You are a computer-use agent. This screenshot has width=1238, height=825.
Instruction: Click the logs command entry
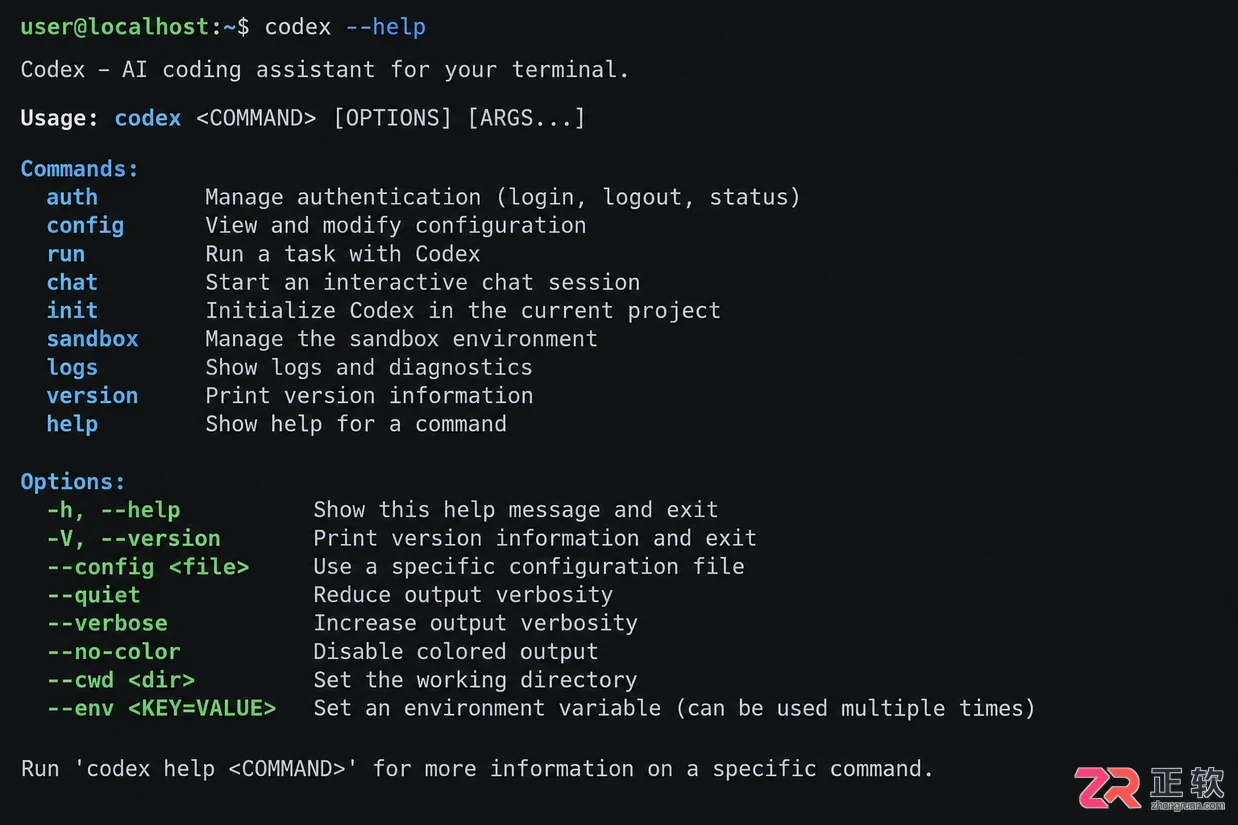[72, 368]
